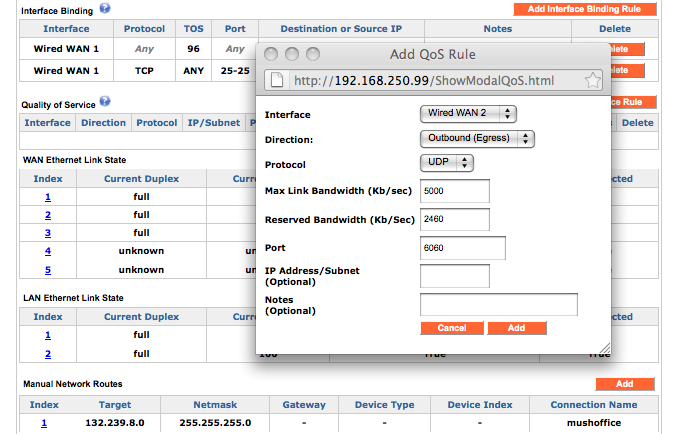Click Cancel in Add QoS Rule dialog
678x434 pixels.
[x=452, y=328]
